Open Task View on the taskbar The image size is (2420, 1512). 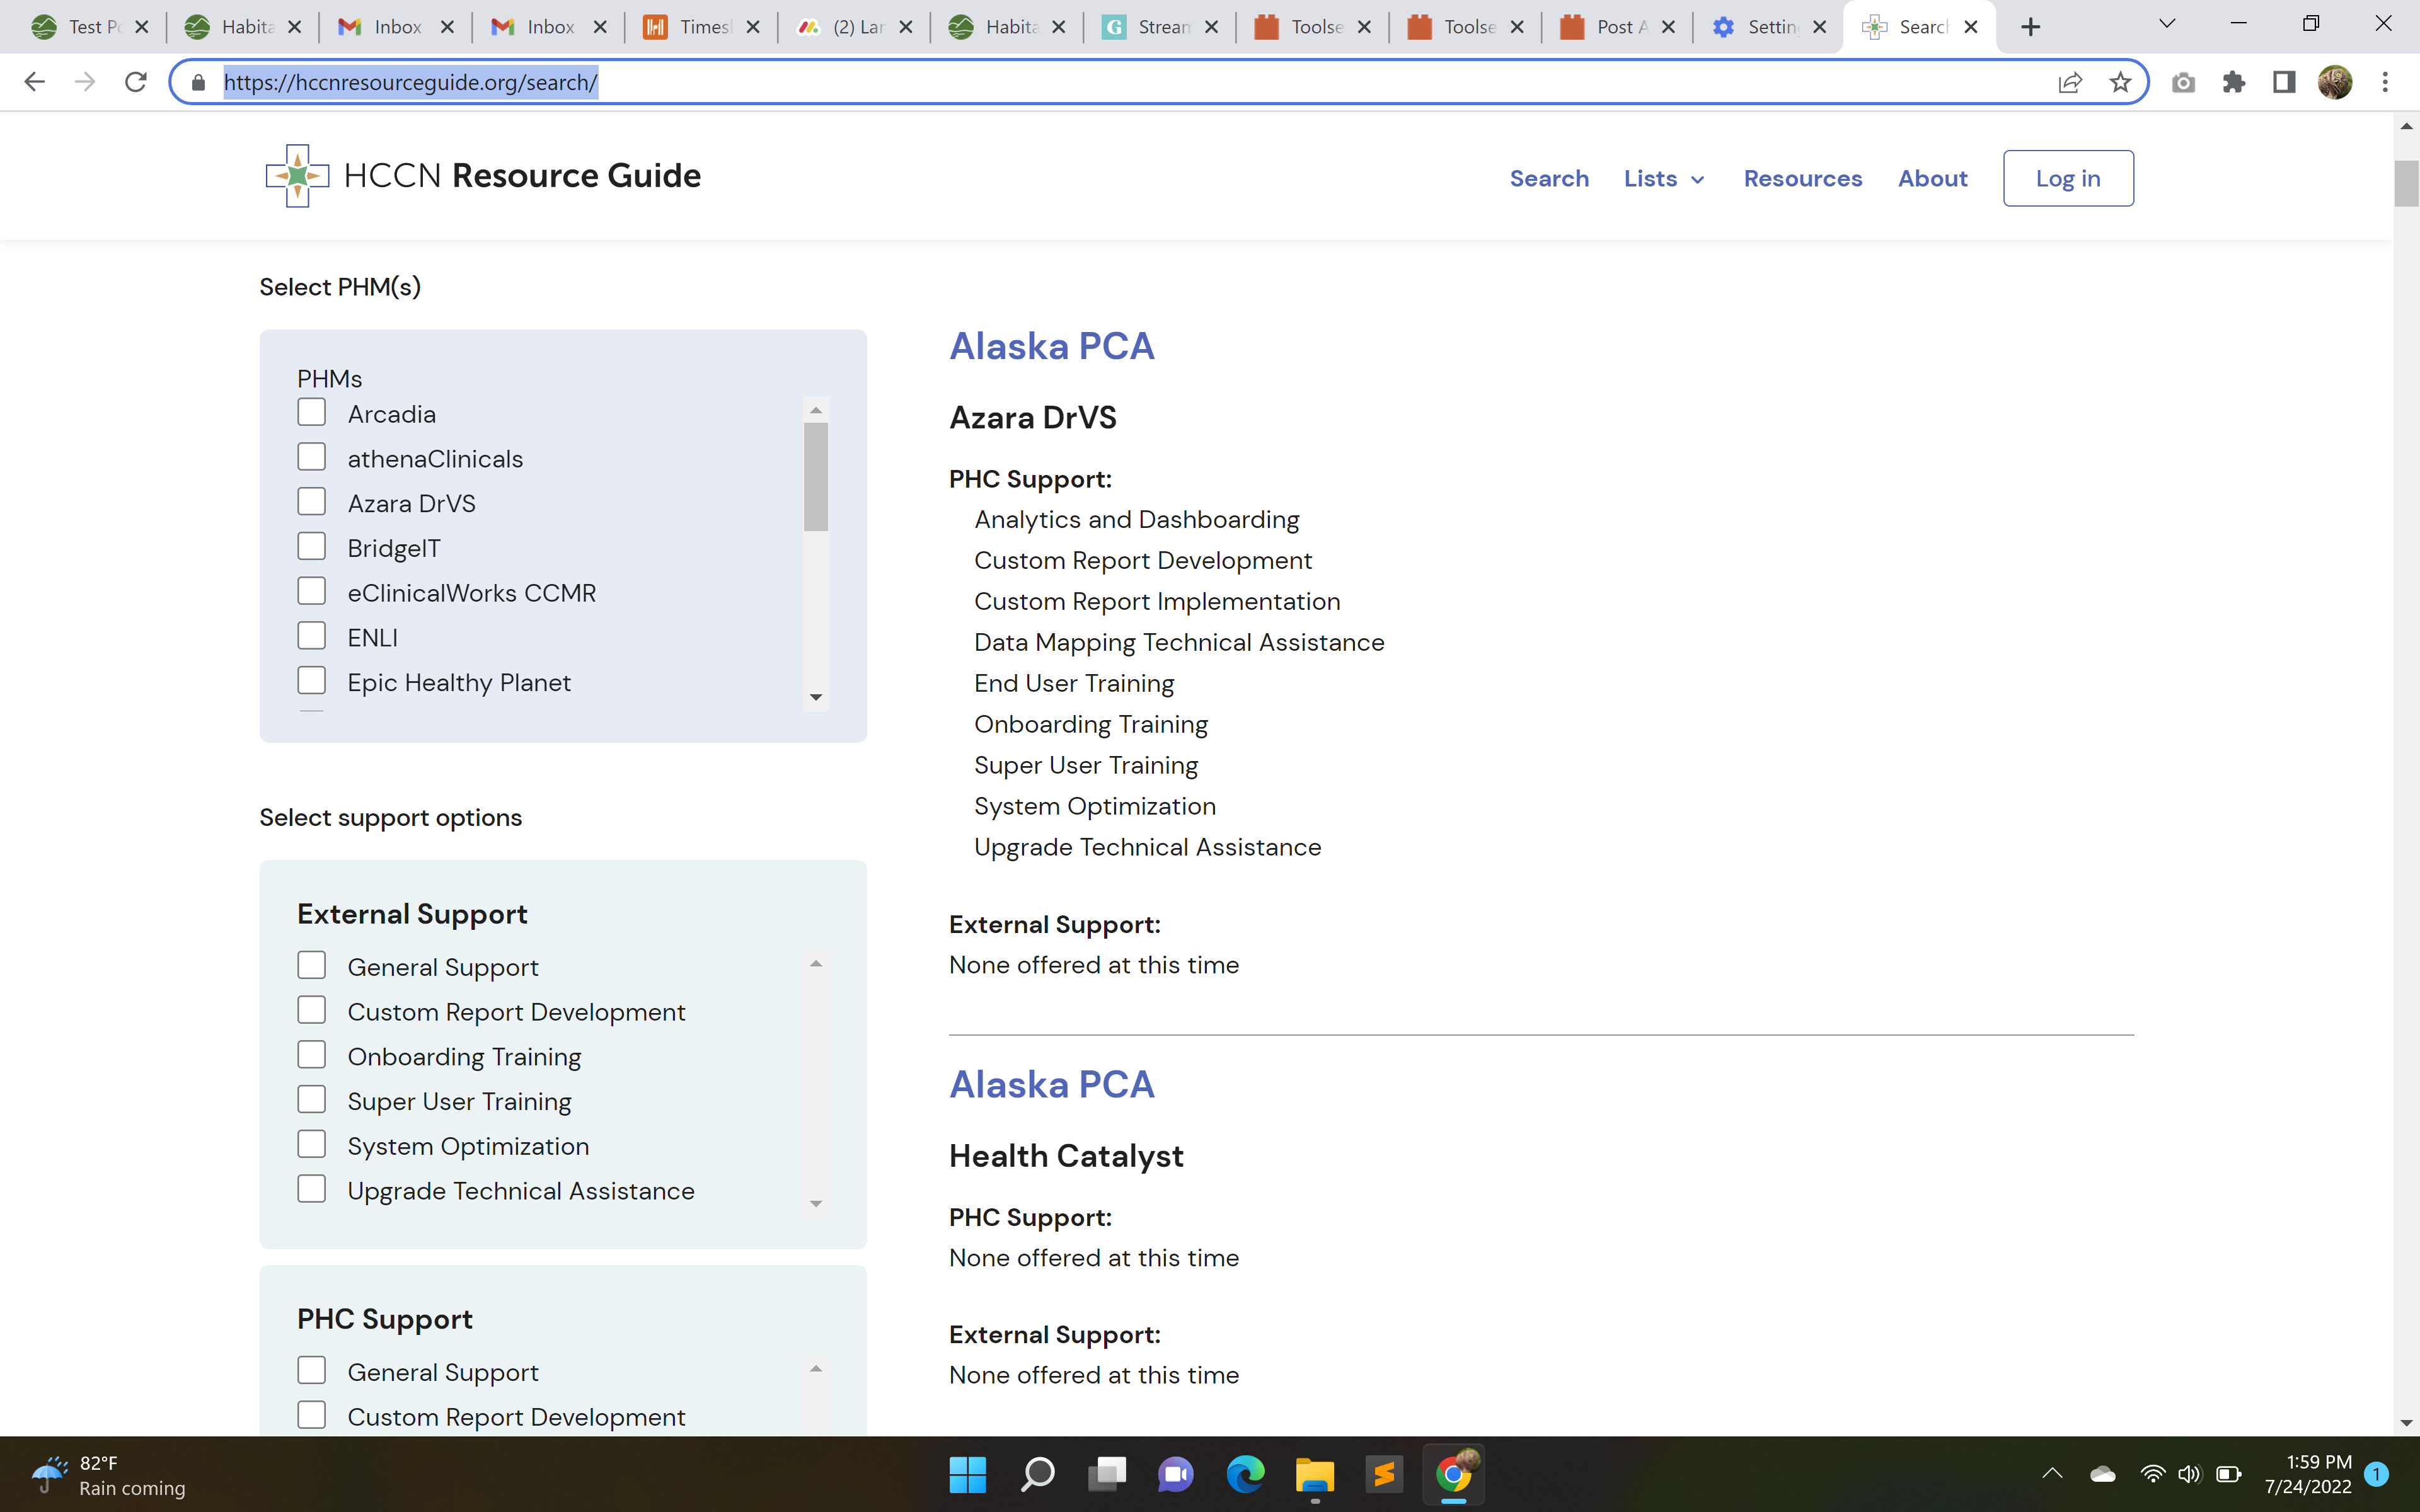point(1106,1474)
